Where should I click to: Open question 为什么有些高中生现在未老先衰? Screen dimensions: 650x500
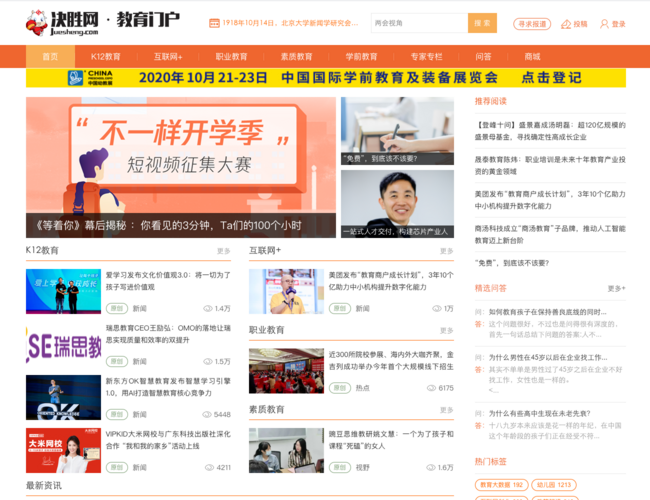pyautogui.click(x=539, y=413)
